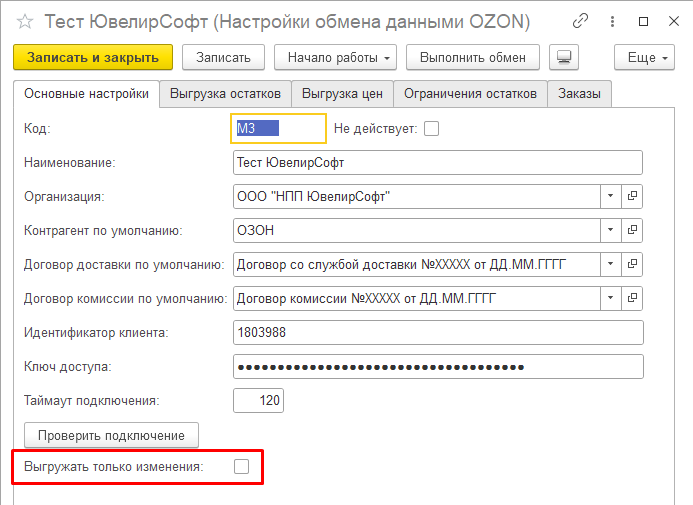This screenshot has height=505, width=693.
Task: Copy link to this form
Action: tap(580, 21)
